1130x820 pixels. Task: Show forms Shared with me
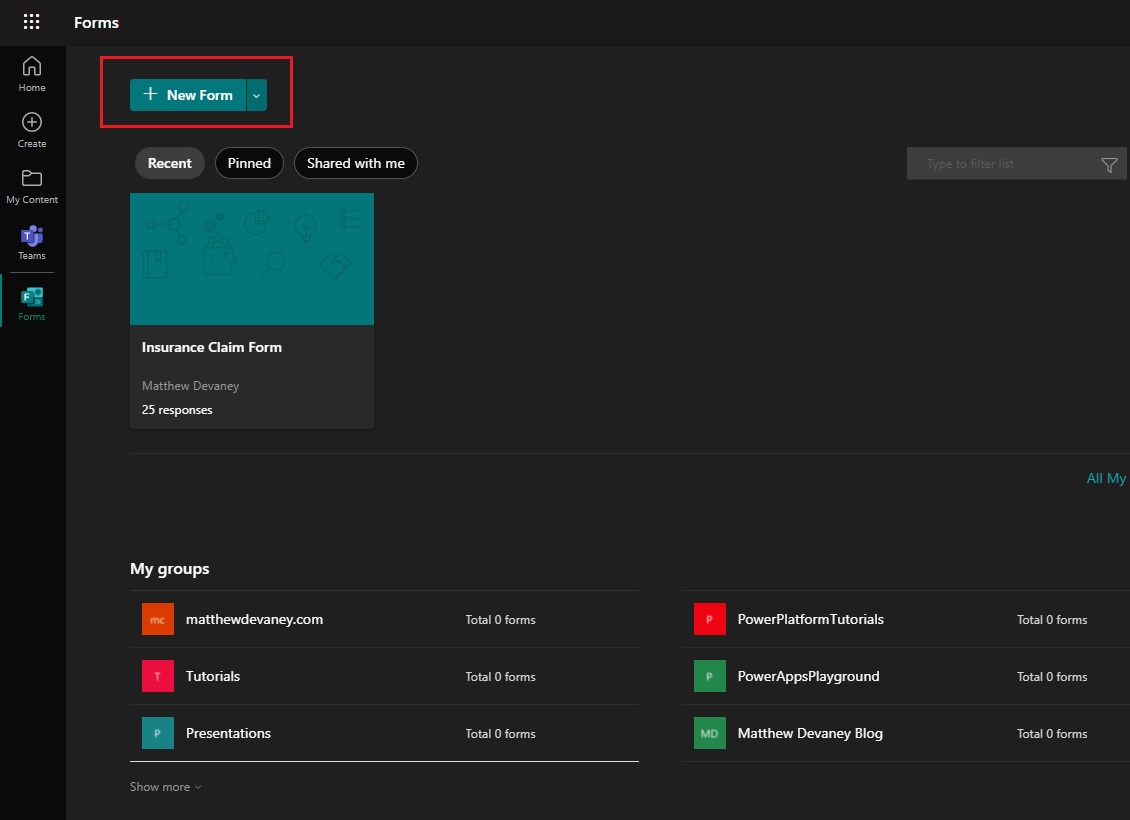[355, 163]
